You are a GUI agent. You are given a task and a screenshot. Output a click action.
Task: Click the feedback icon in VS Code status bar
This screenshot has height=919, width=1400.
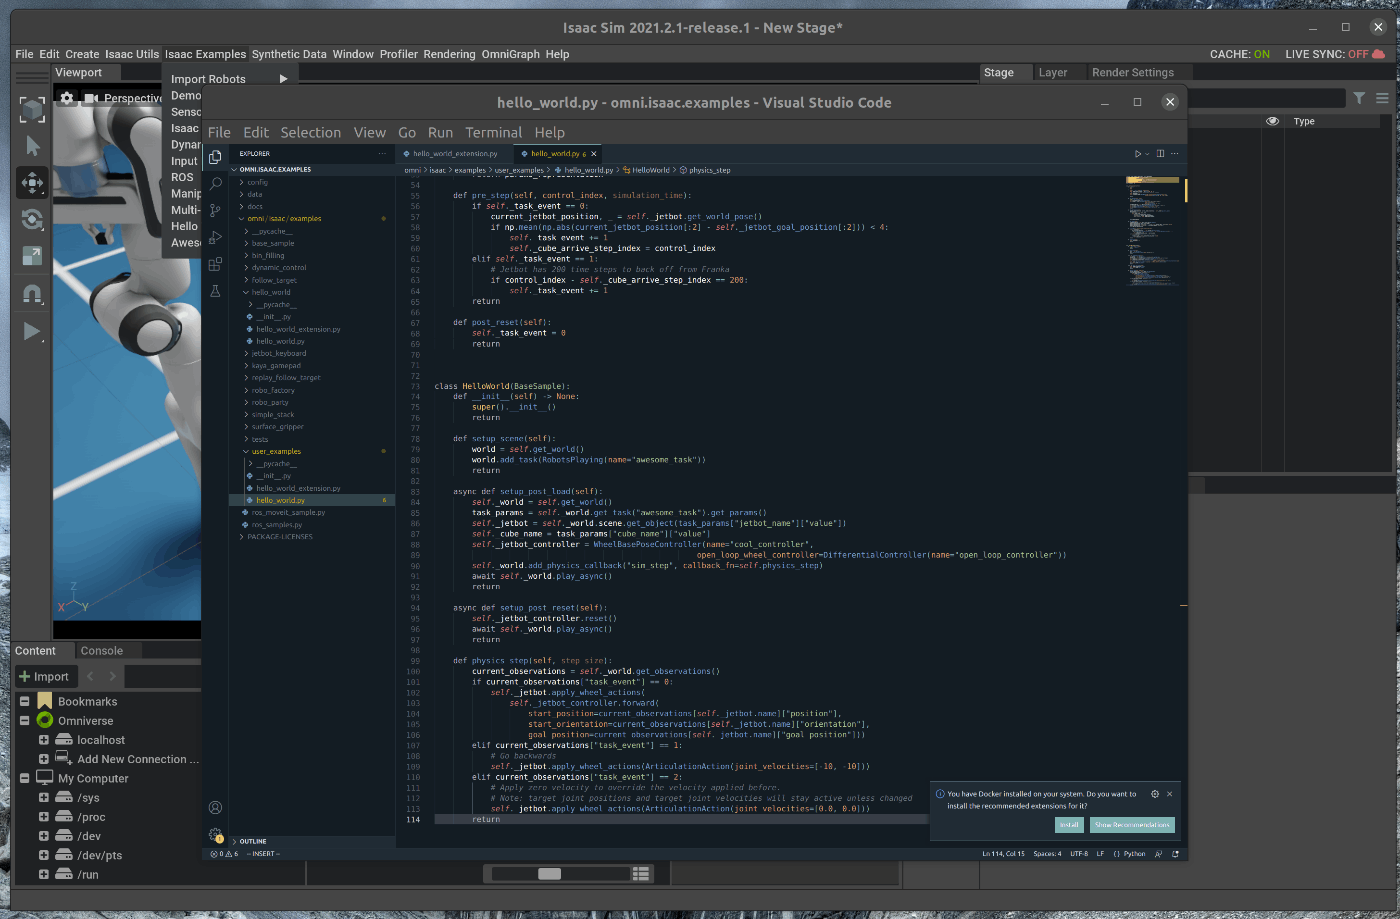click(x=1159, y=854)
